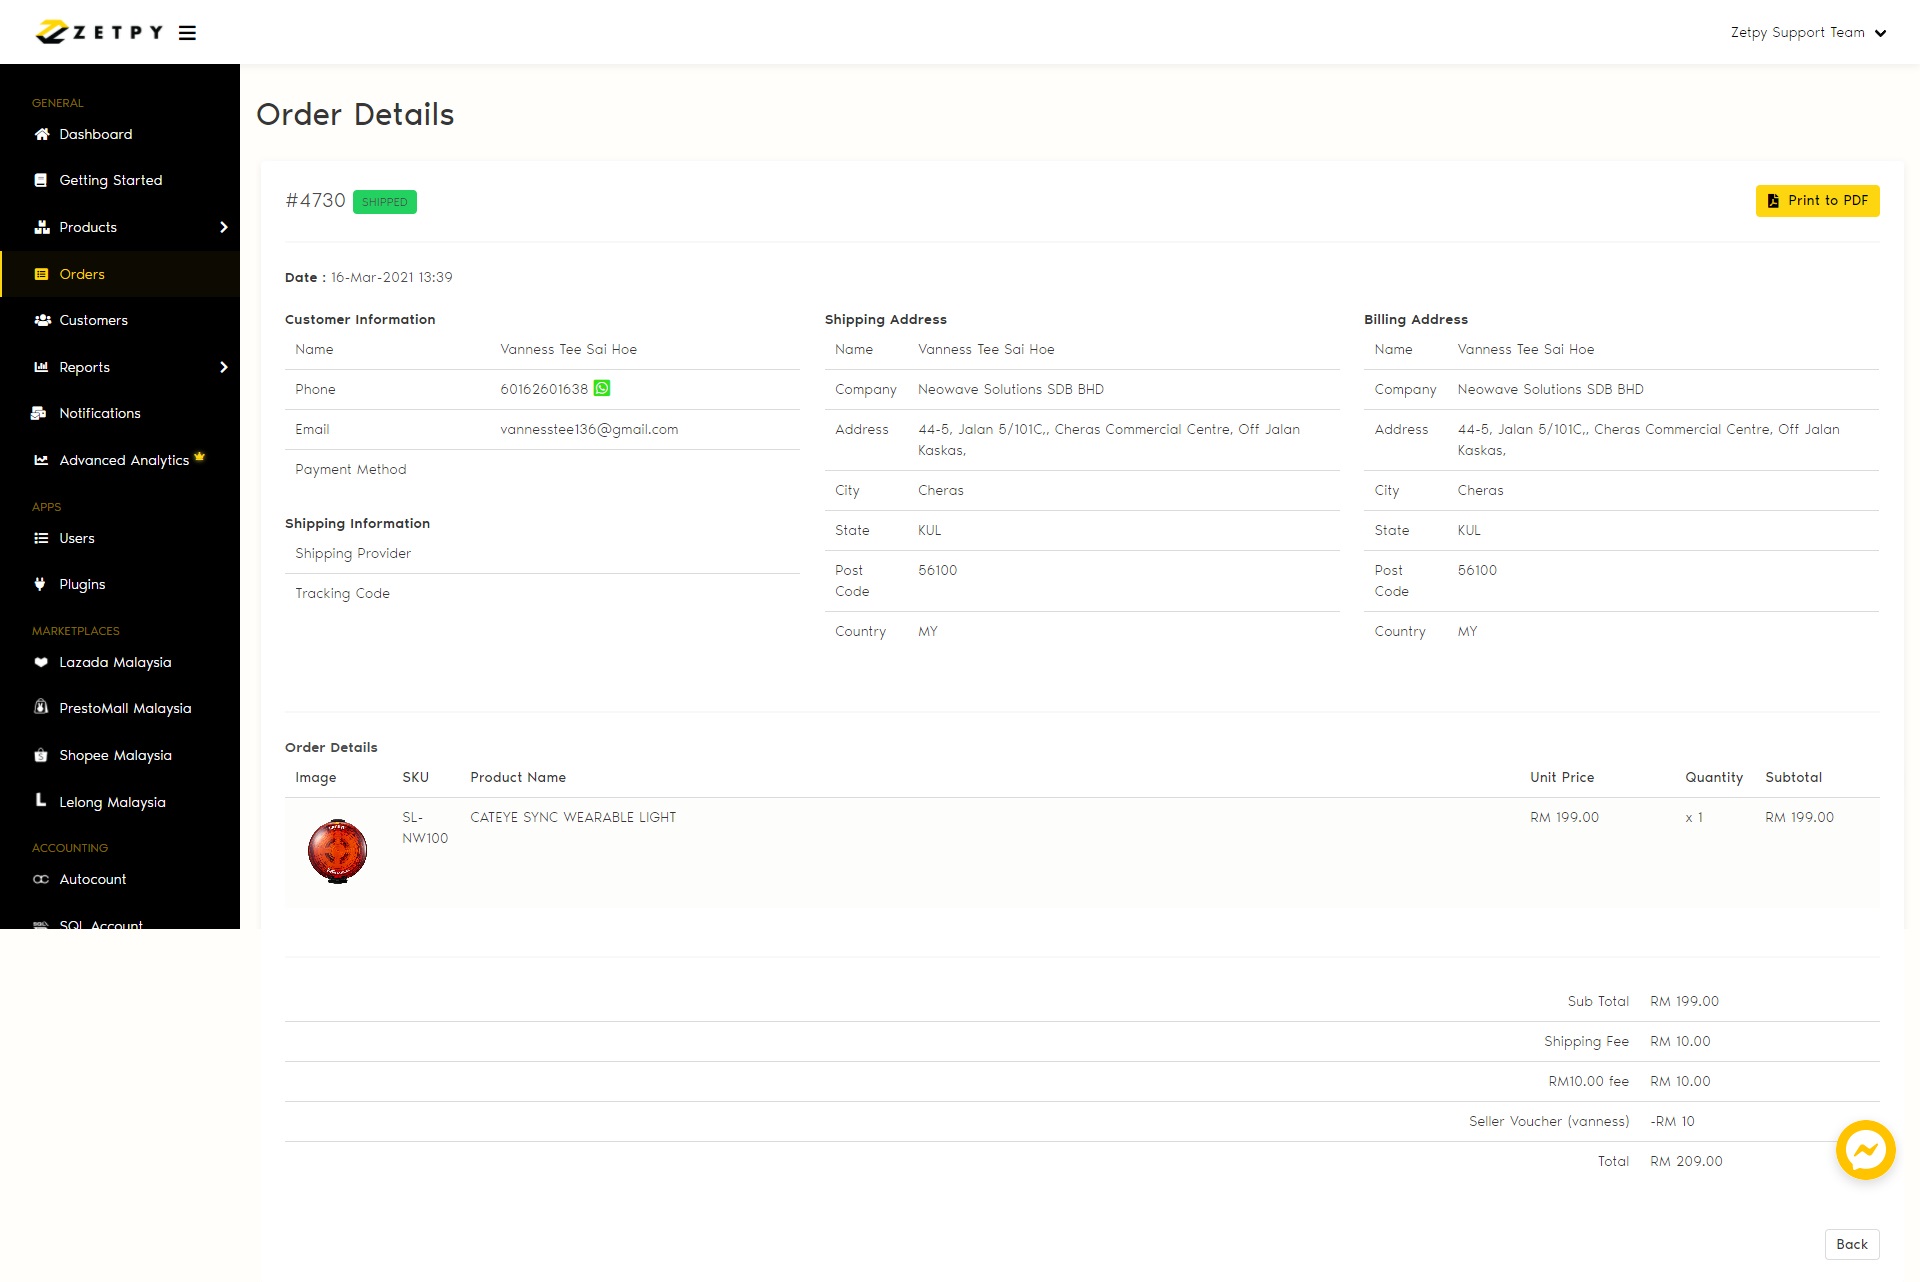Click the Lazada Malaysia heart icon
Image resolution: width=1920 pixels, height=1282 pixels.
click(x=41, y=662)
